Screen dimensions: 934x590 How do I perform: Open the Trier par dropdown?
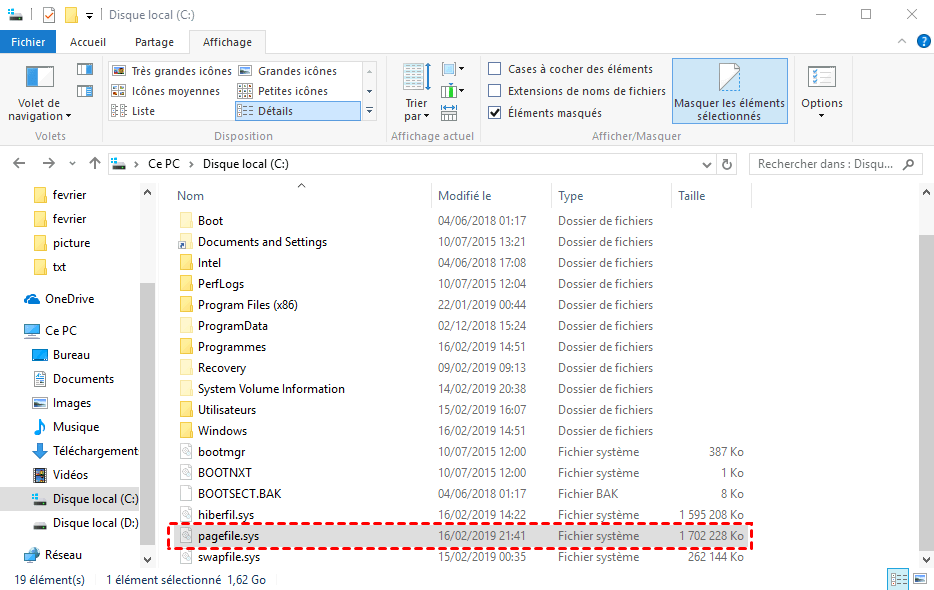tap(416, 93)
